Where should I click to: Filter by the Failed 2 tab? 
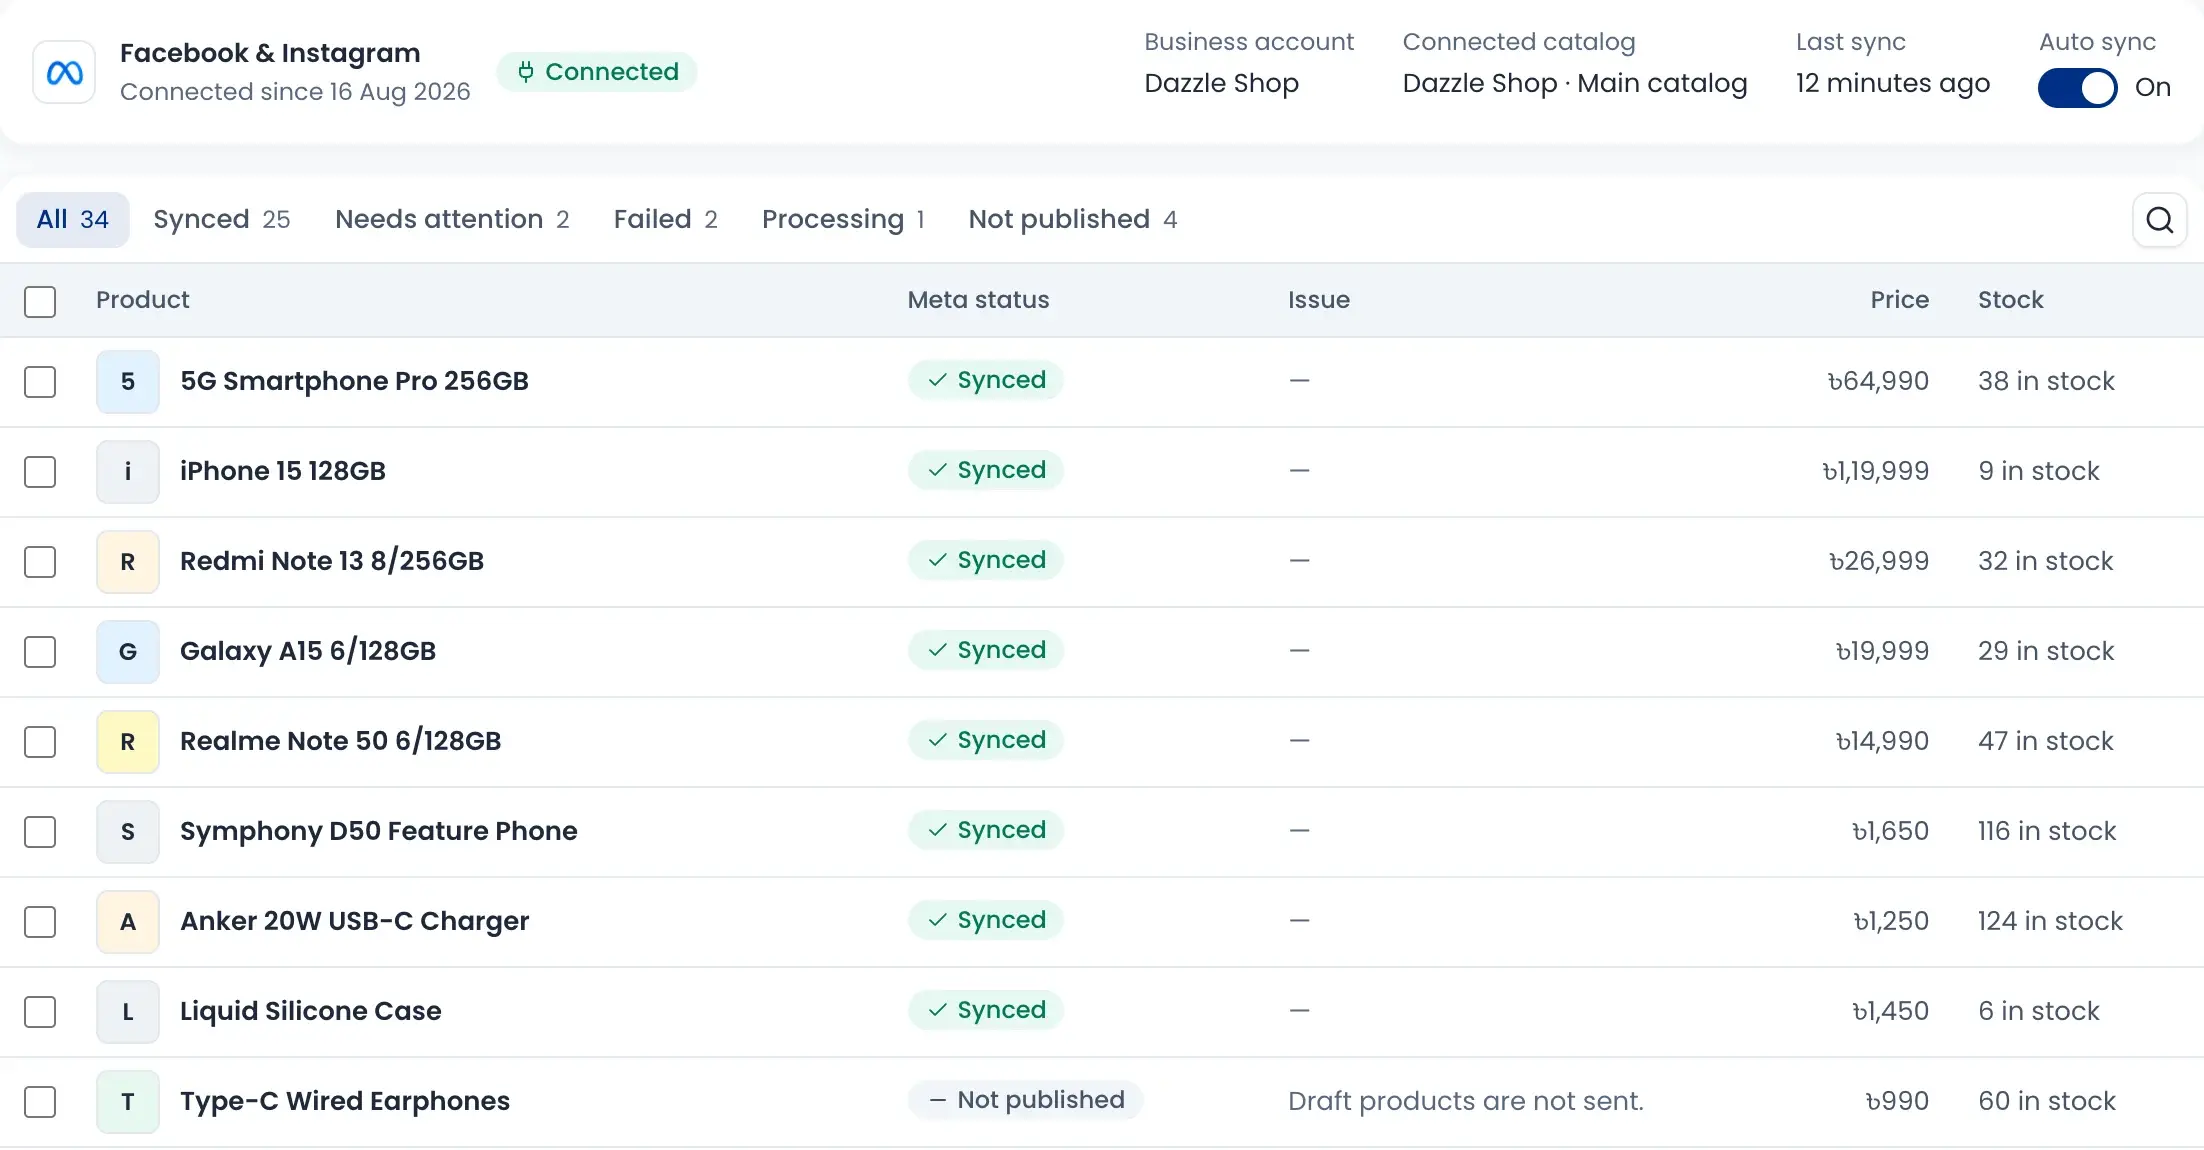coord(666,220)
